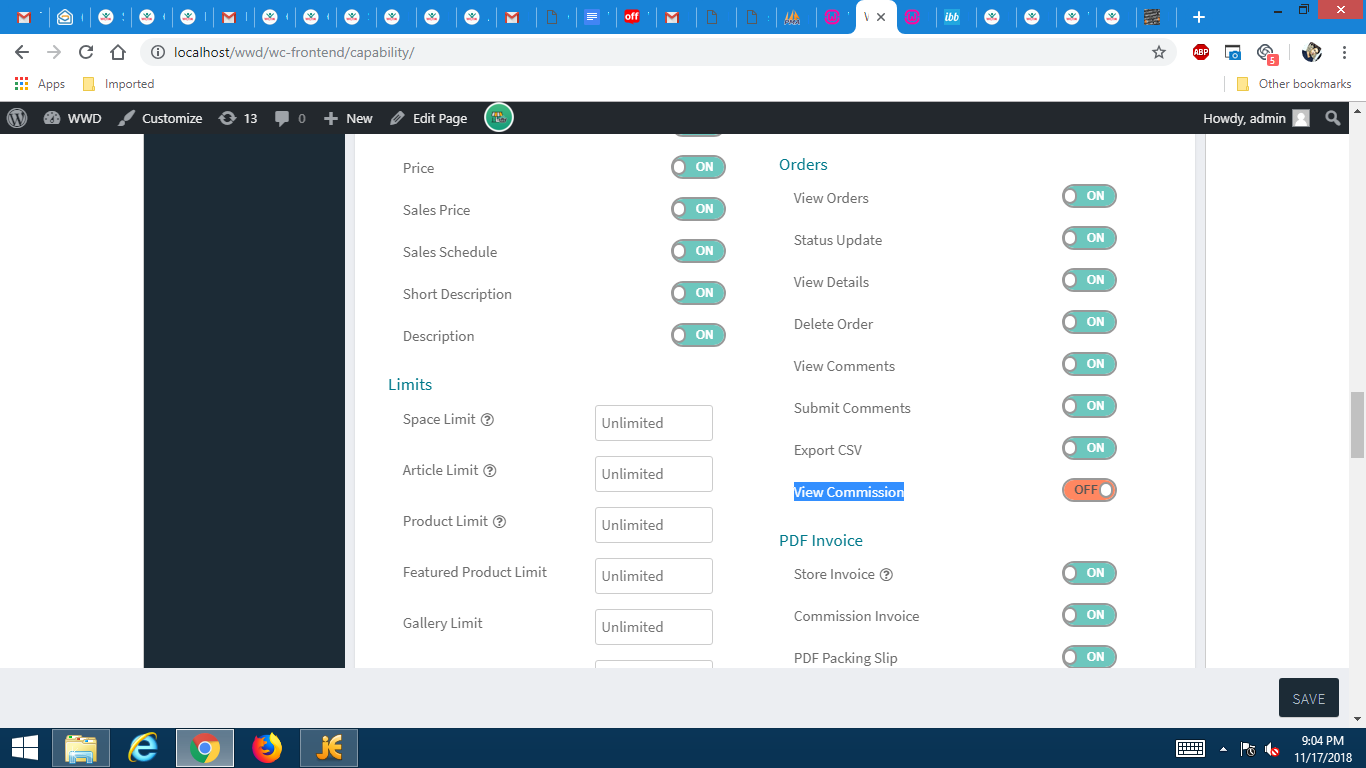This screenshot has height=768, width=1366.
Task: Click the Limits section heading
Action: tap(410, 384)
